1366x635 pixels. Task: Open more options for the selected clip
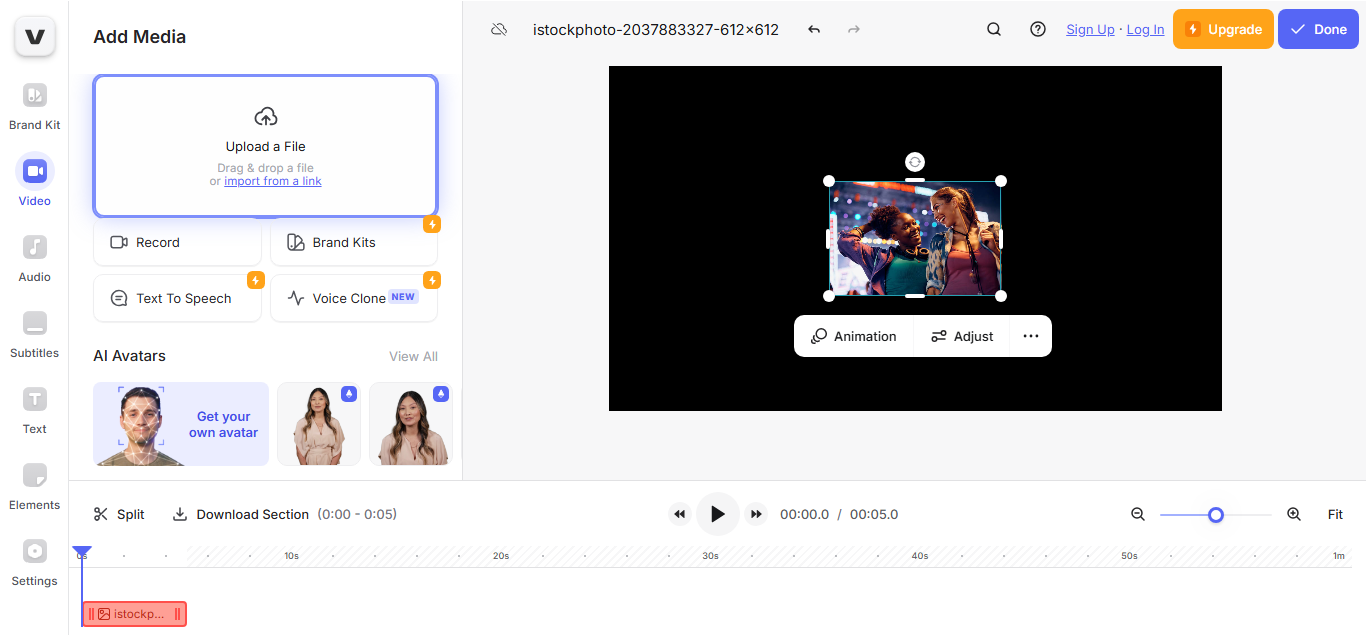coord(1031,336)
